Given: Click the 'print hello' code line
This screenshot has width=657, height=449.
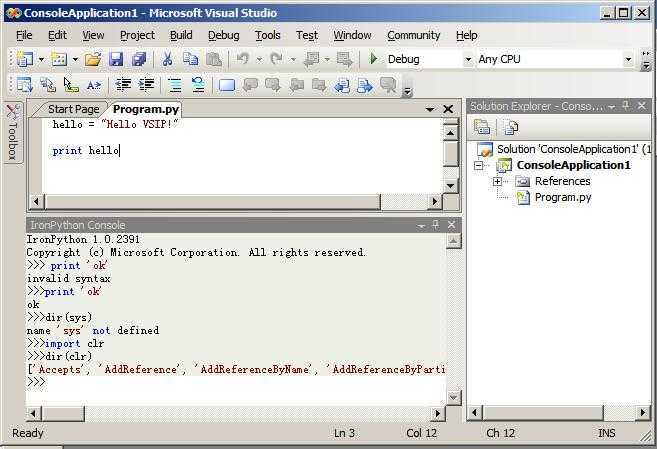Looking at the screenshot, I should [86, 150].
